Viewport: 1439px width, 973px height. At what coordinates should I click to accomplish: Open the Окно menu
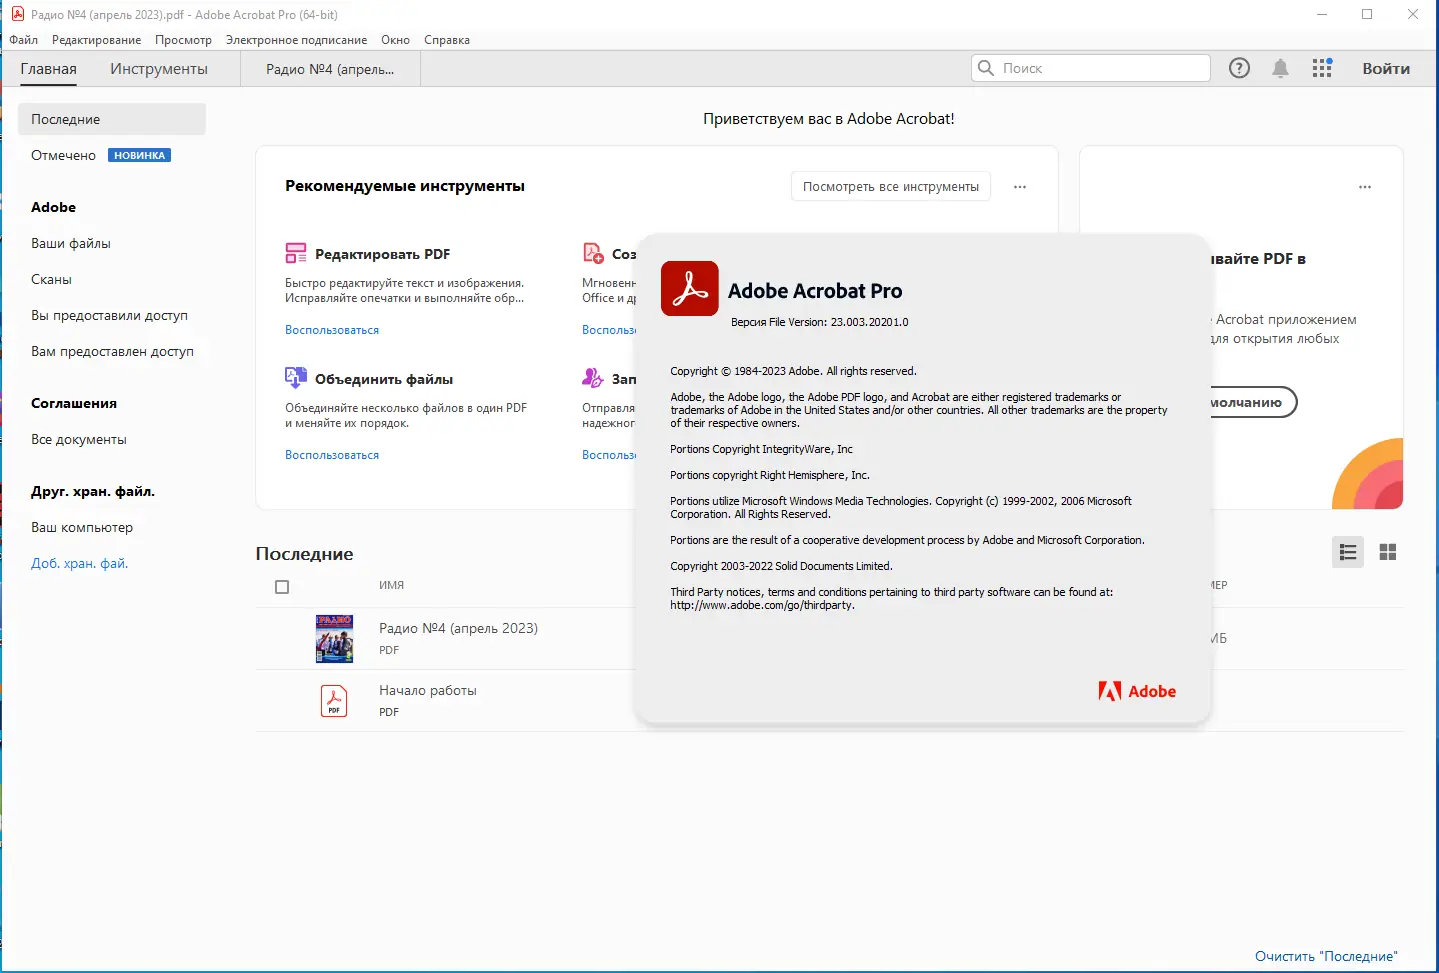(x=395, y=40)
